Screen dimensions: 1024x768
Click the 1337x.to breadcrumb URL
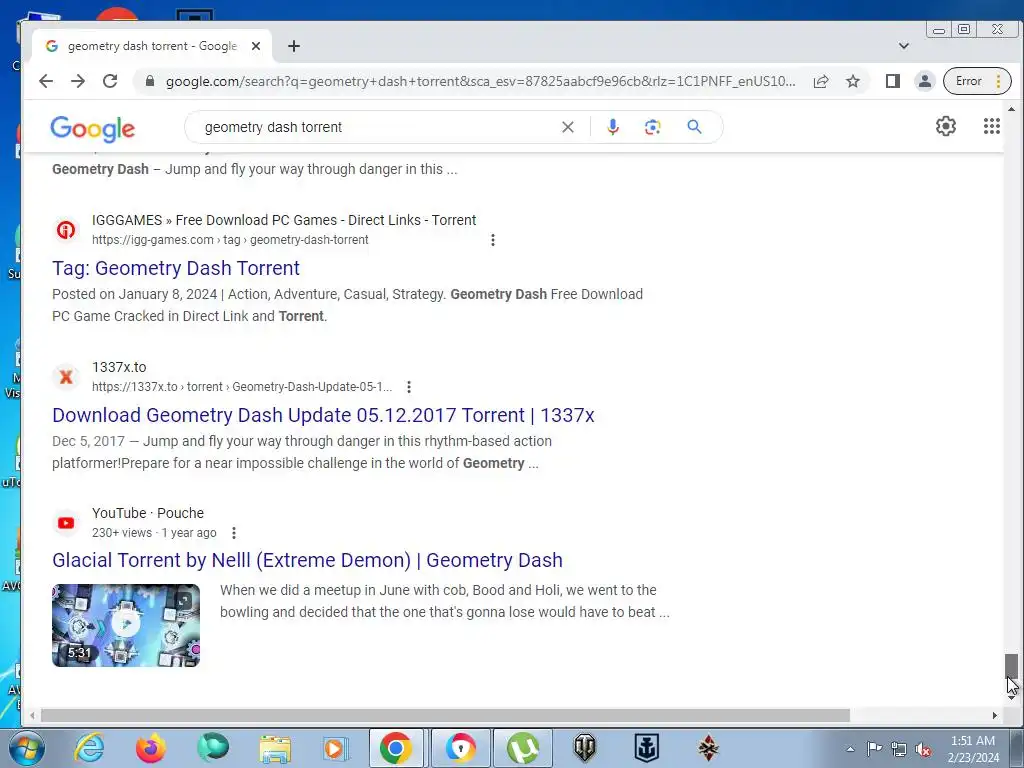(242, 387)
